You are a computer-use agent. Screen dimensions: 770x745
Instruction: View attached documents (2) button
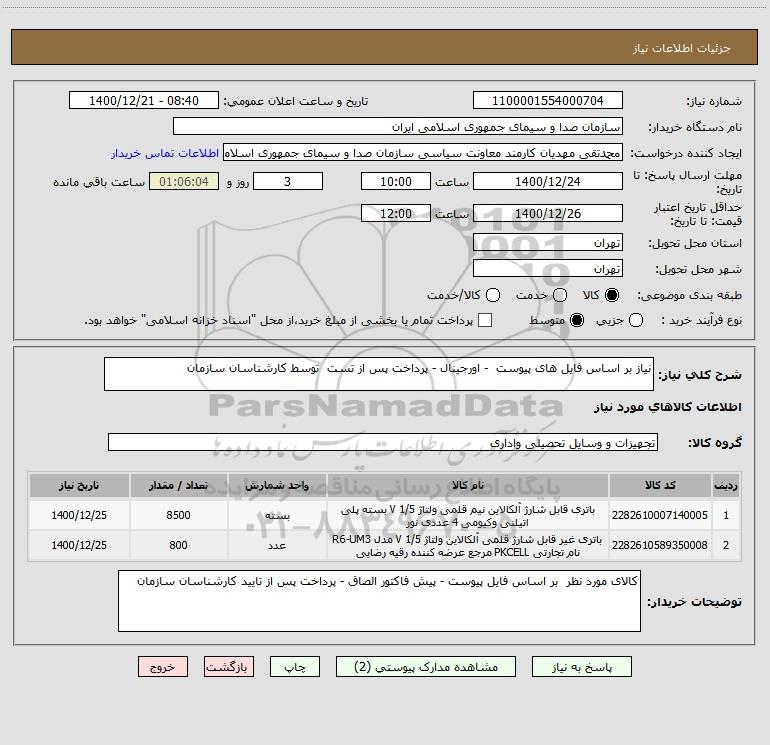pos(426,667)
